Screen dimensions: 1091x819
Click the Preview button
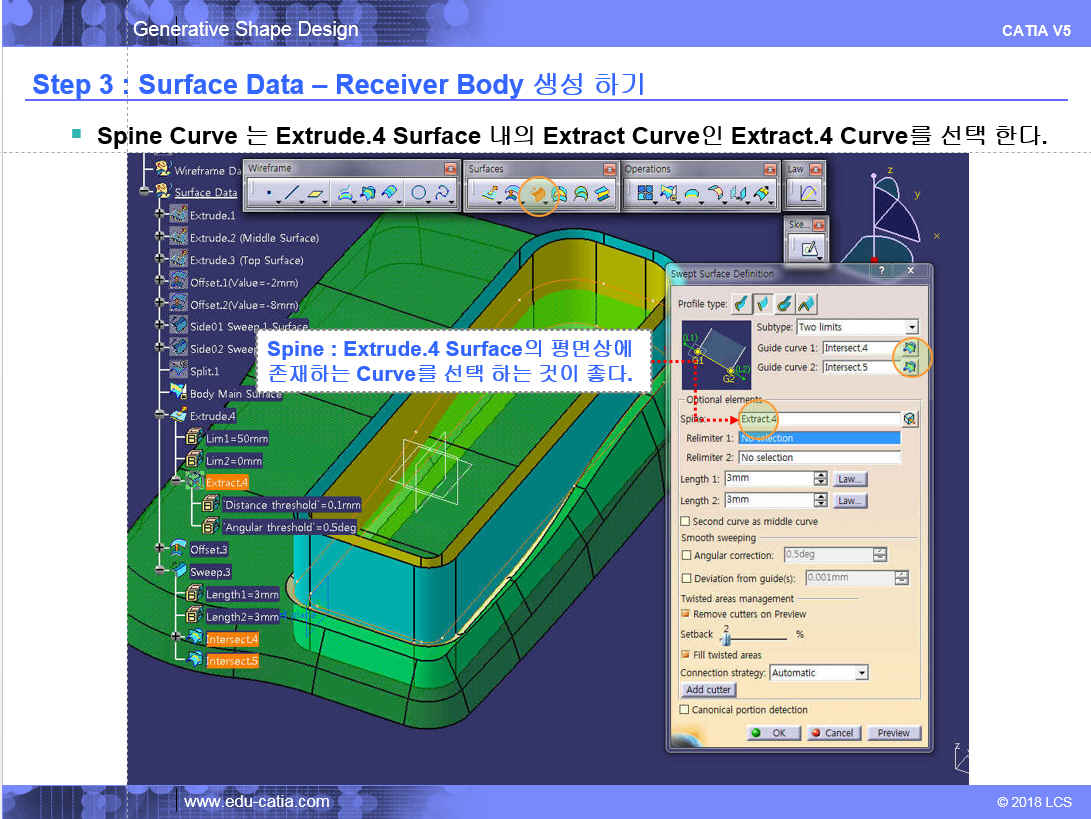click(893, 733)
